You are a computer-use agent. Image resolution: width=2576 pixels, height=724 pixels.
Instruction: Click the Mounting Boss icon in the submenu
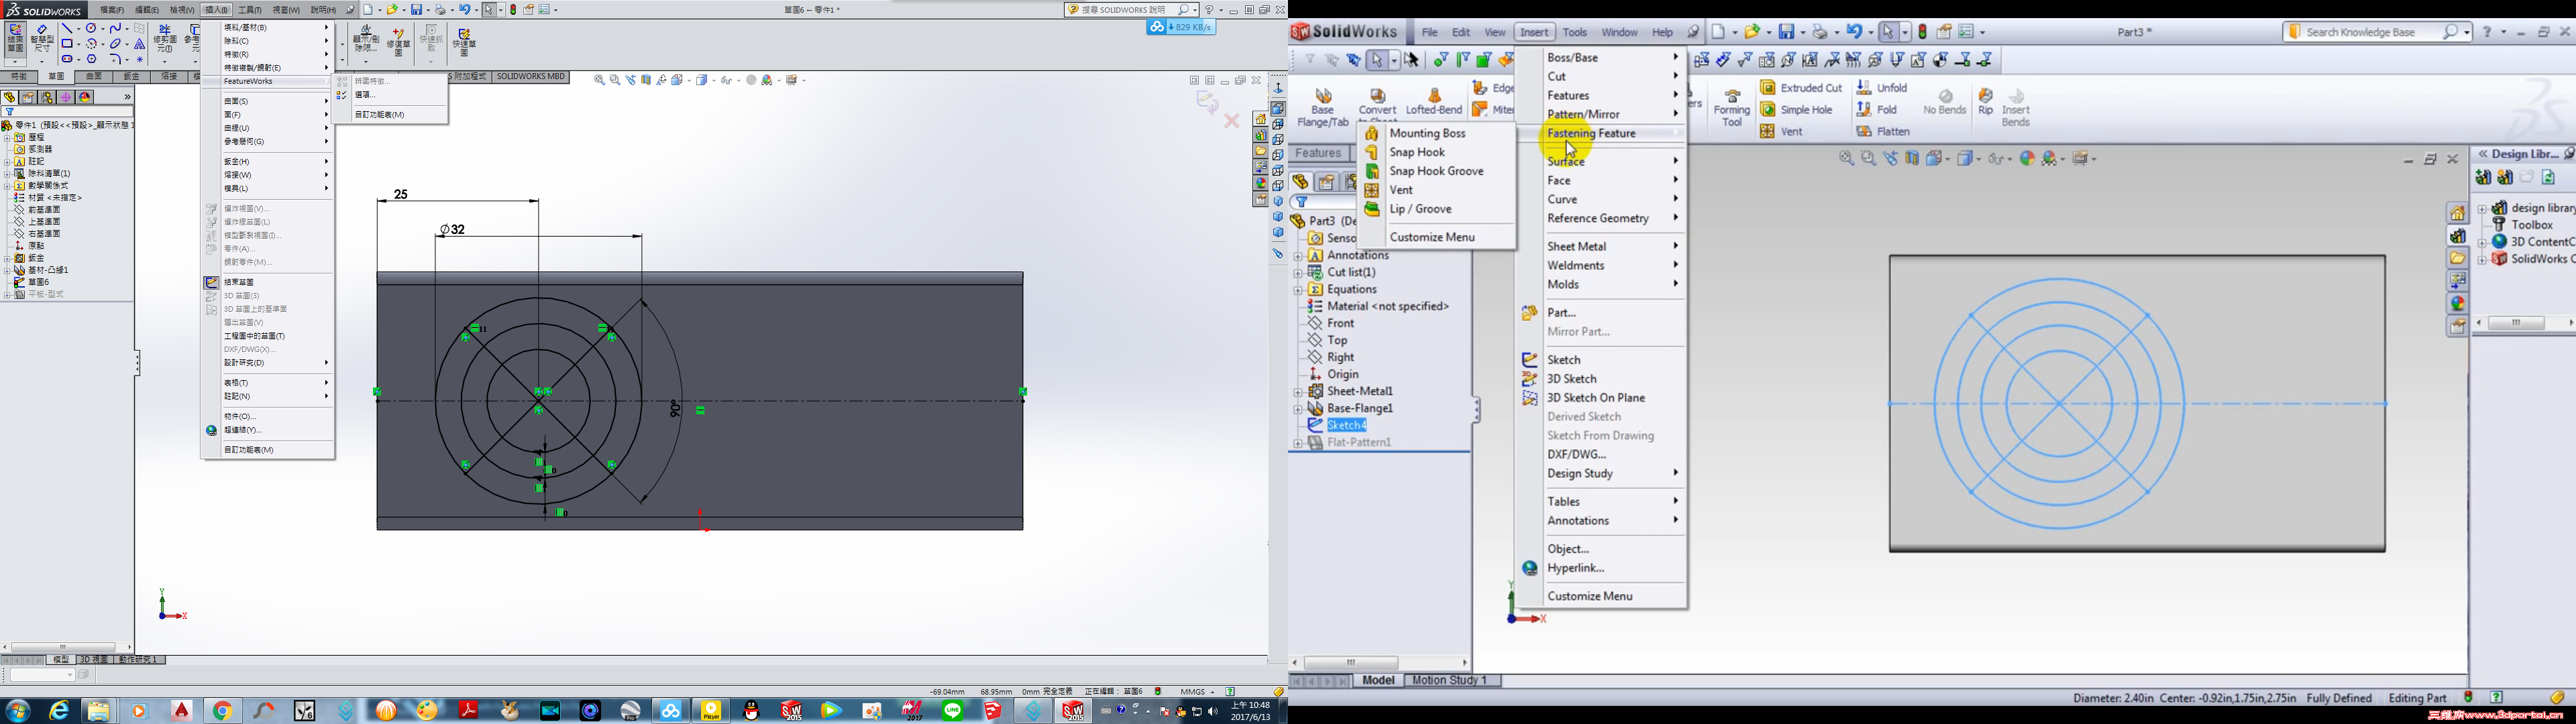(1372, 133)
